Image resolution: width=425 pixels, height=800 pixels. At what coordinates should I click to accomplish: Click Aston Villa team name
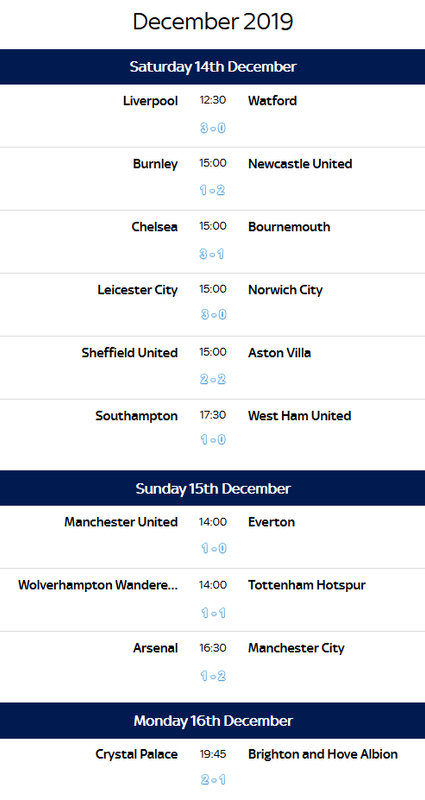click(x=280, y=353)
